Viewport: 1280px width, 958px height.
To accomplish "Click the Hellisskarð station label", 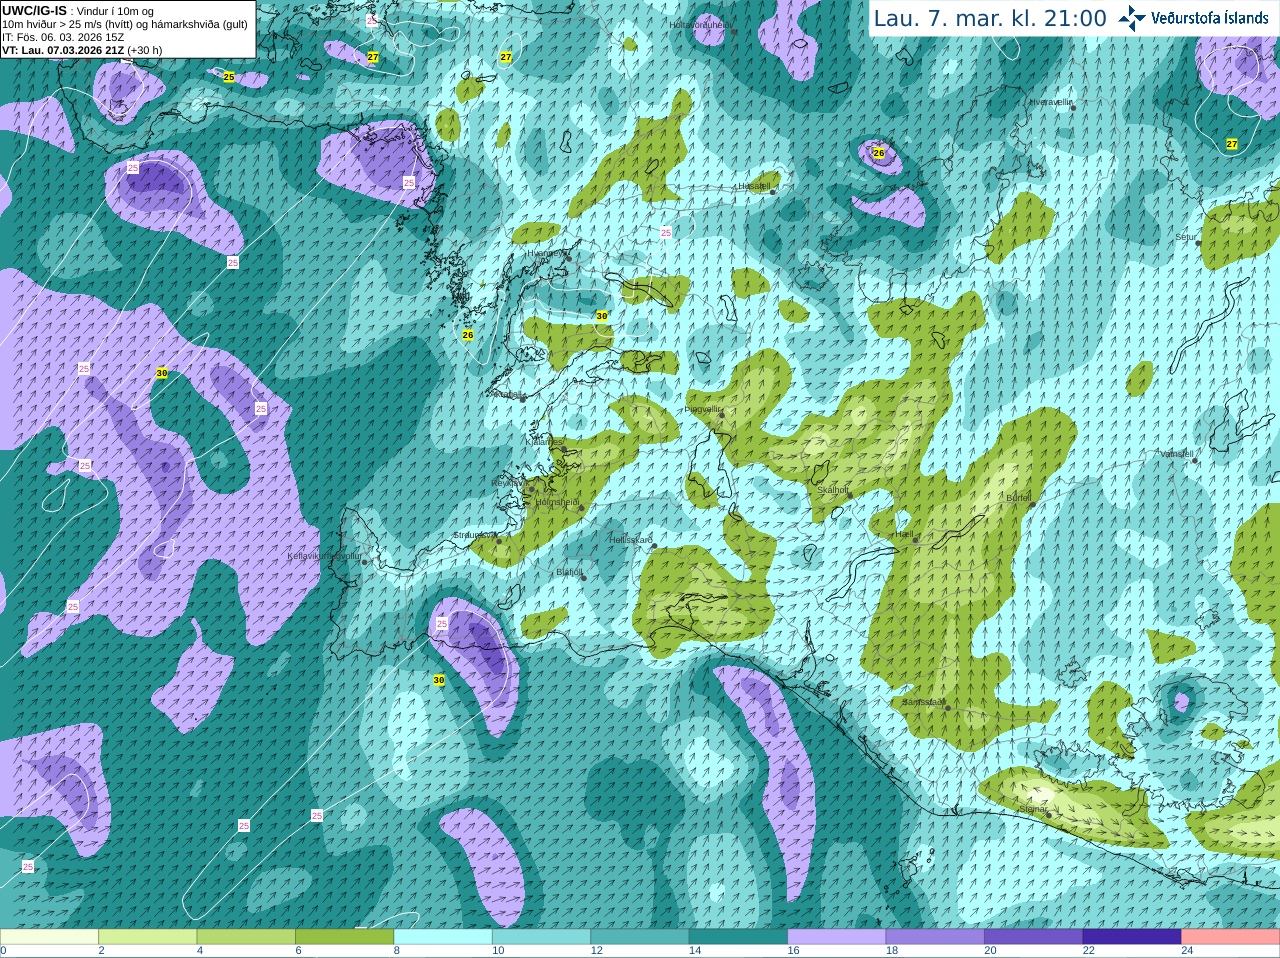I will (x=631, y=540).
